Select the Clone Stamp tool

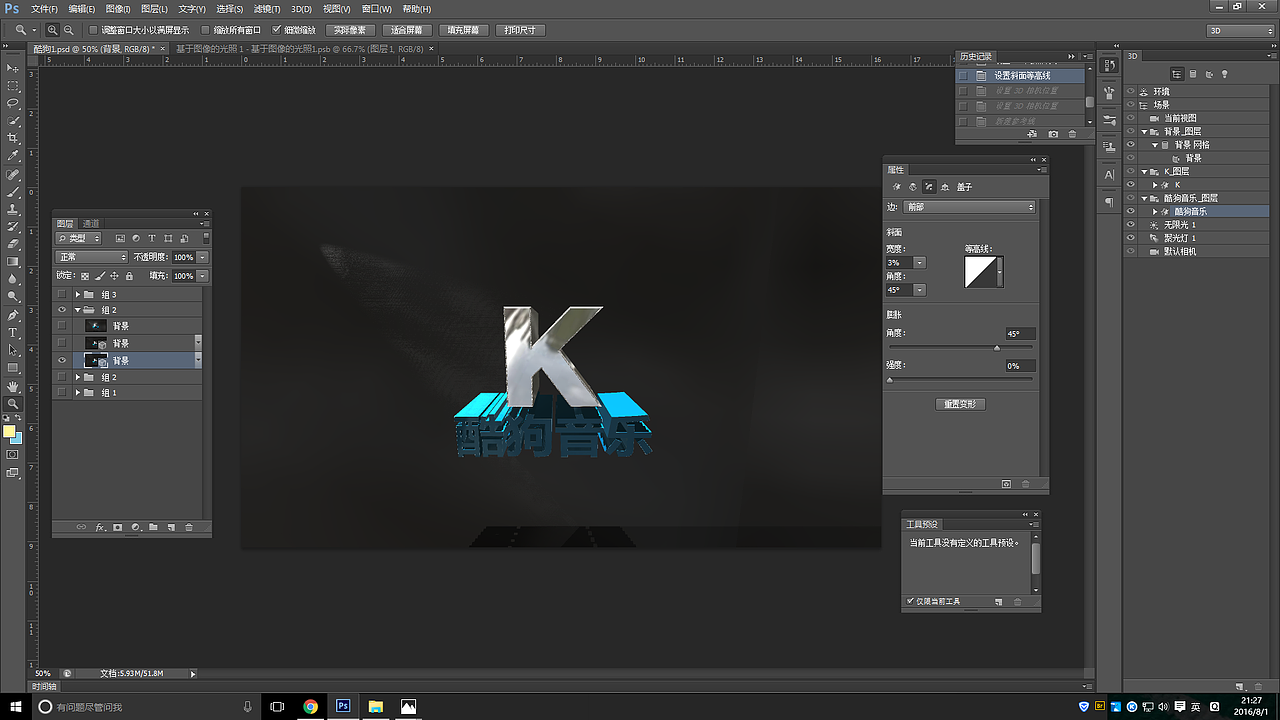pyautogui.click(x=13, y=209)
